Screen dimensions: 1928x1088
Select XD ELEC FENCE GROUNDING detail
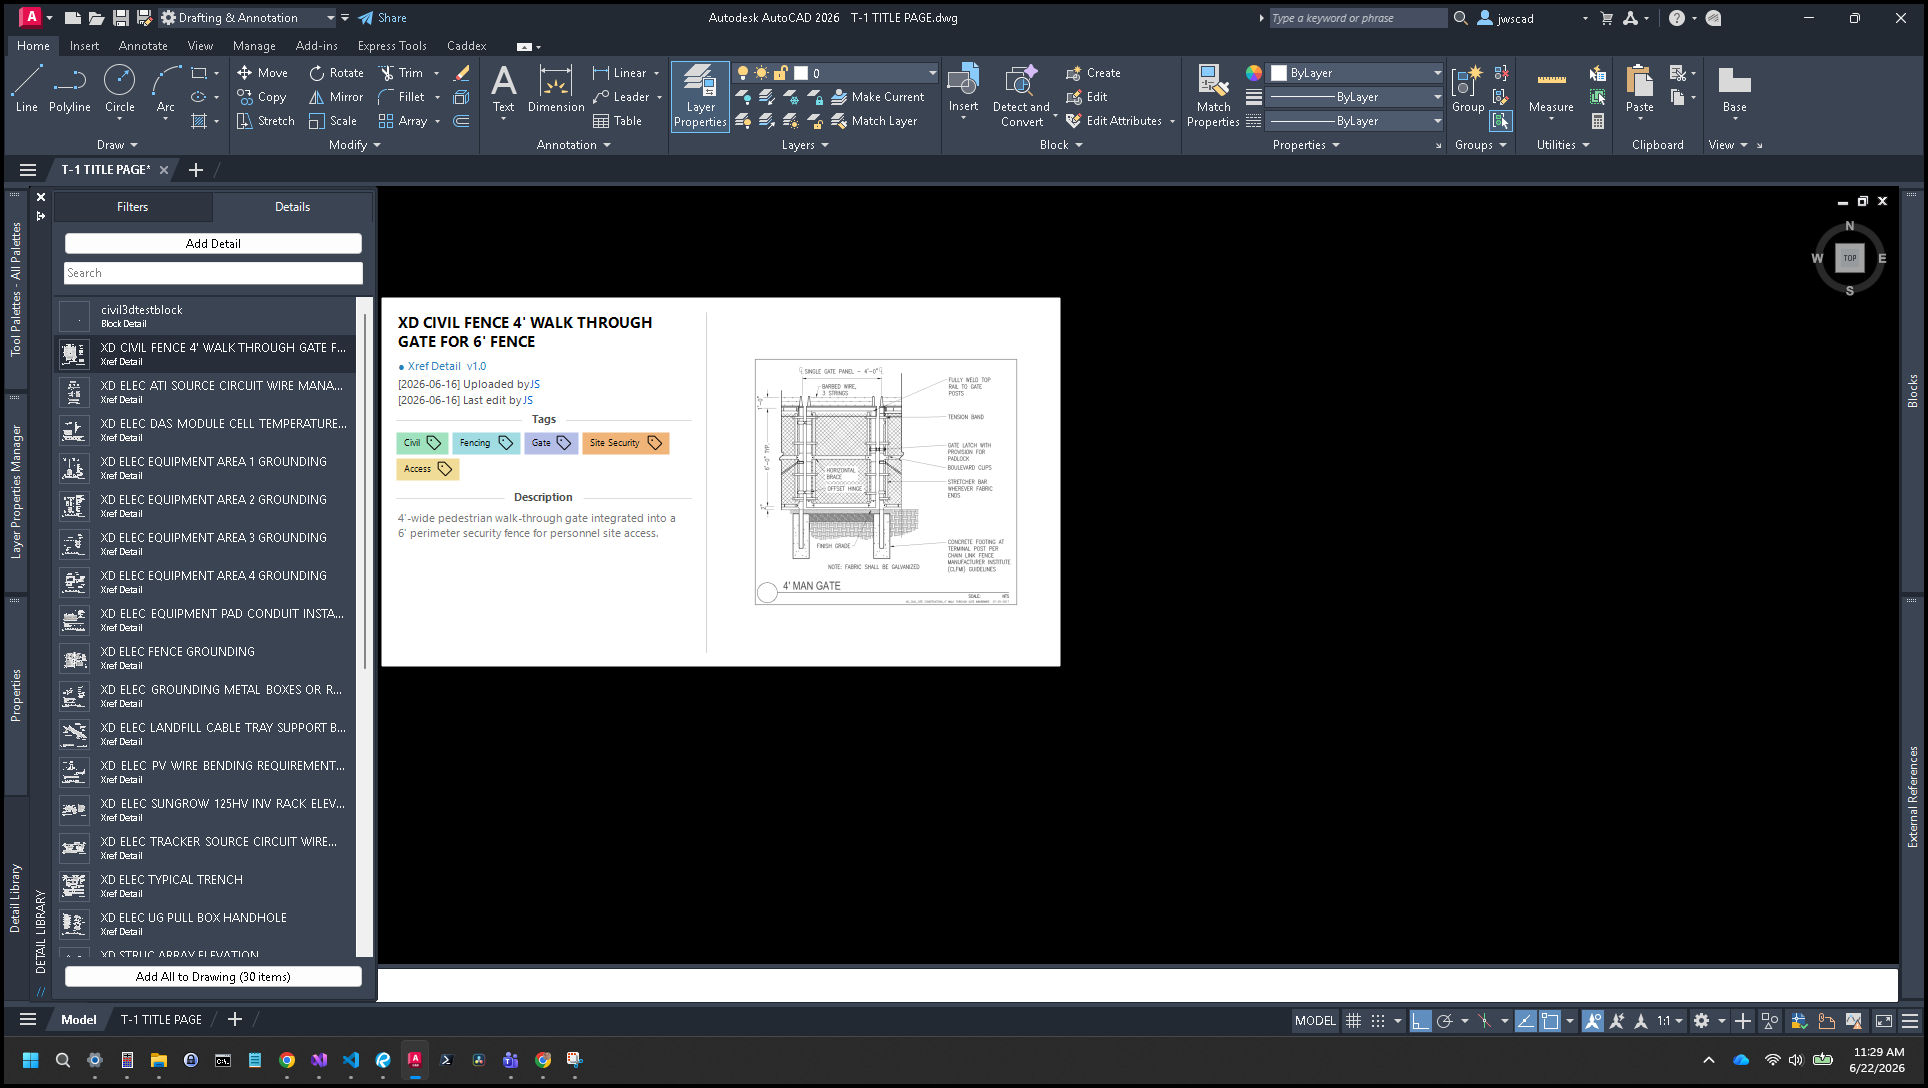pos(206,658)
